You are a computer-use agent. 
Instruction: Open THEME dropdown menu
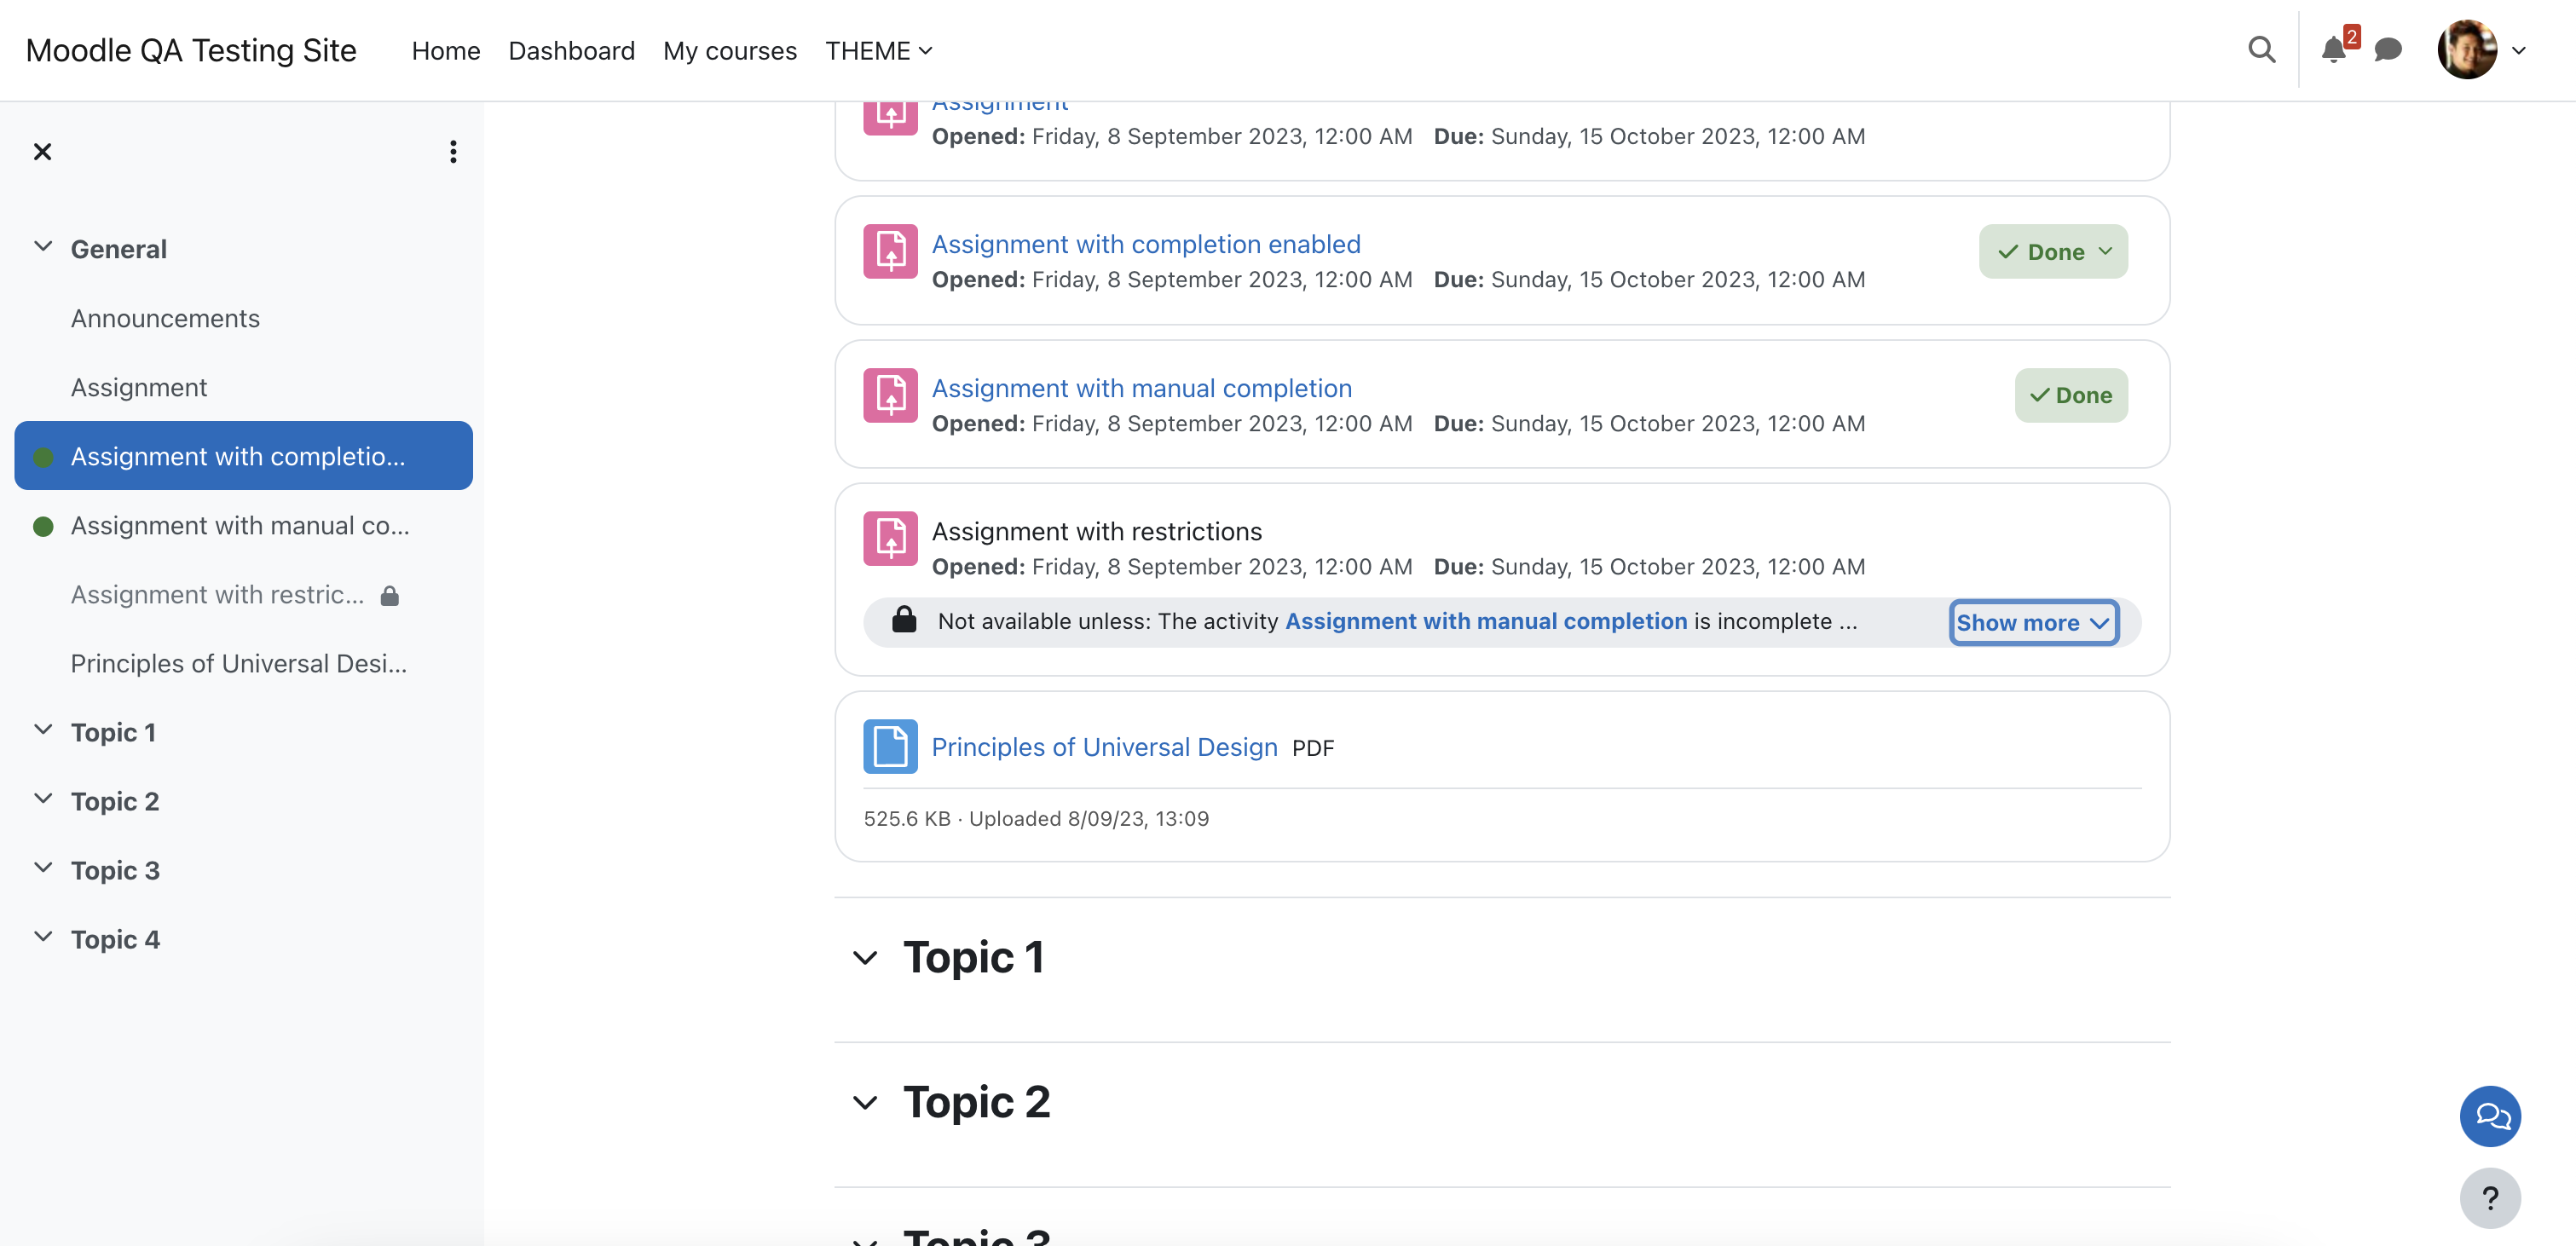pos(878,50)
